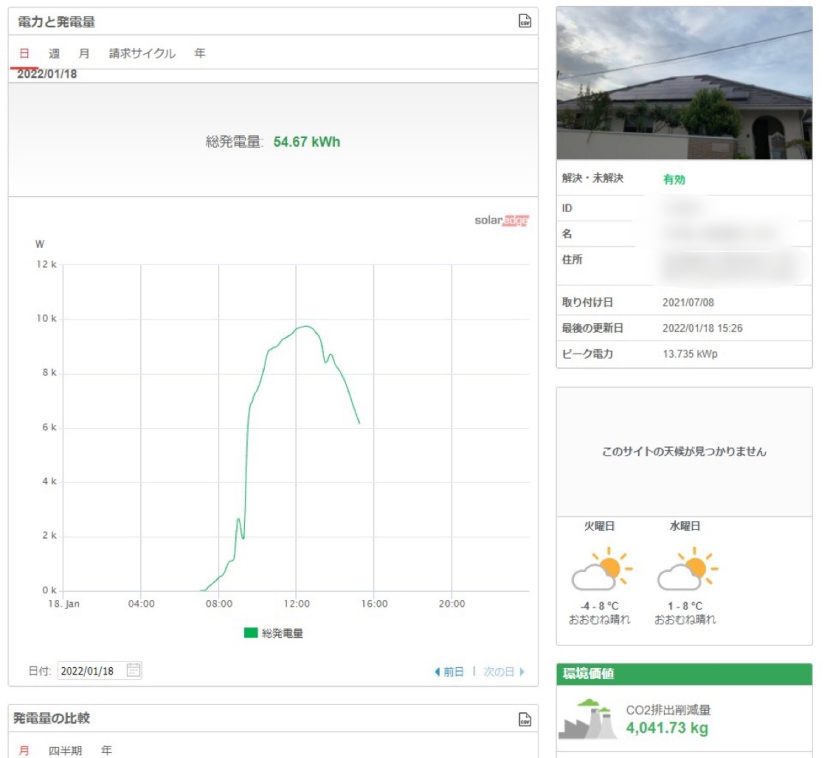Select 四半期 quarter tab in comparison panel
The width and height of the screenshot is (830, 758).
tap(65, 750)
